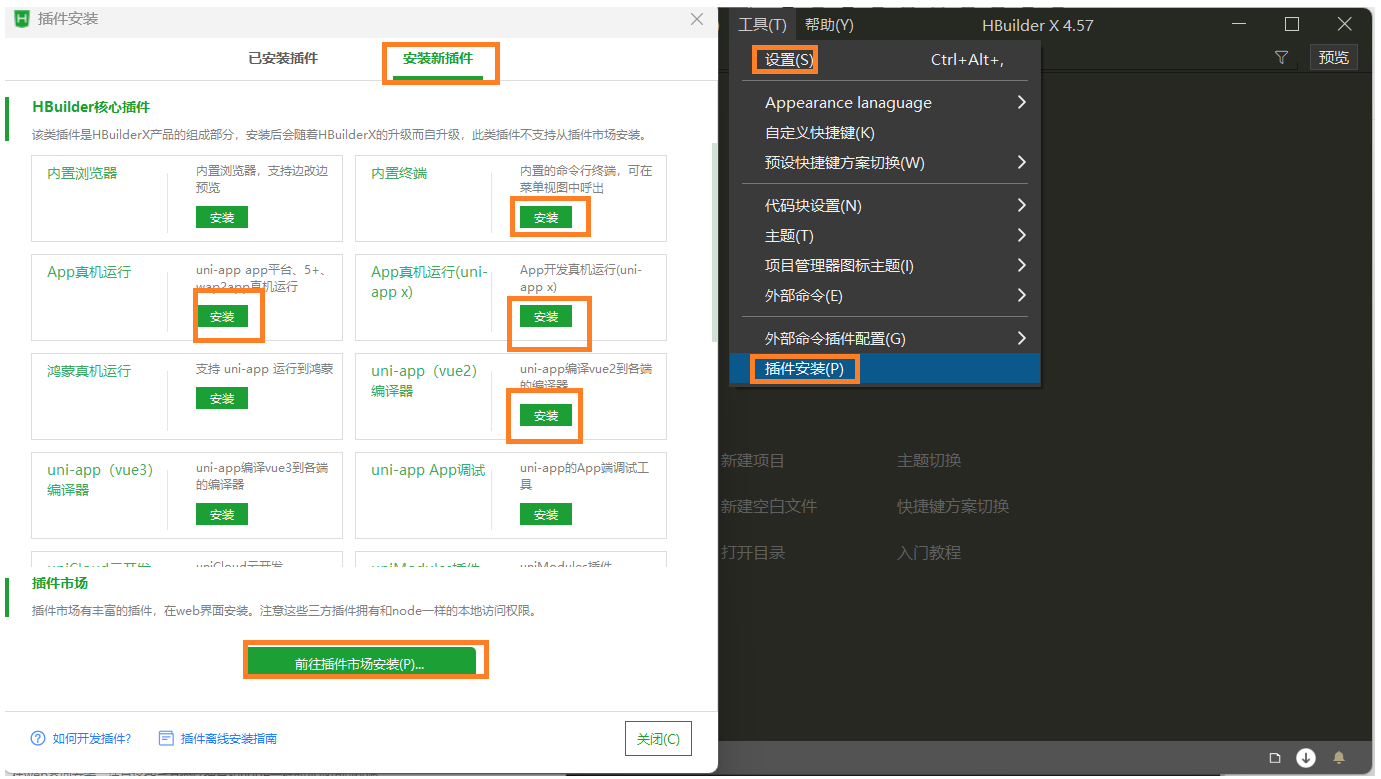Expand the 预设快捷键方案切换(W) submenu arrow

[x=1021, y=162]
